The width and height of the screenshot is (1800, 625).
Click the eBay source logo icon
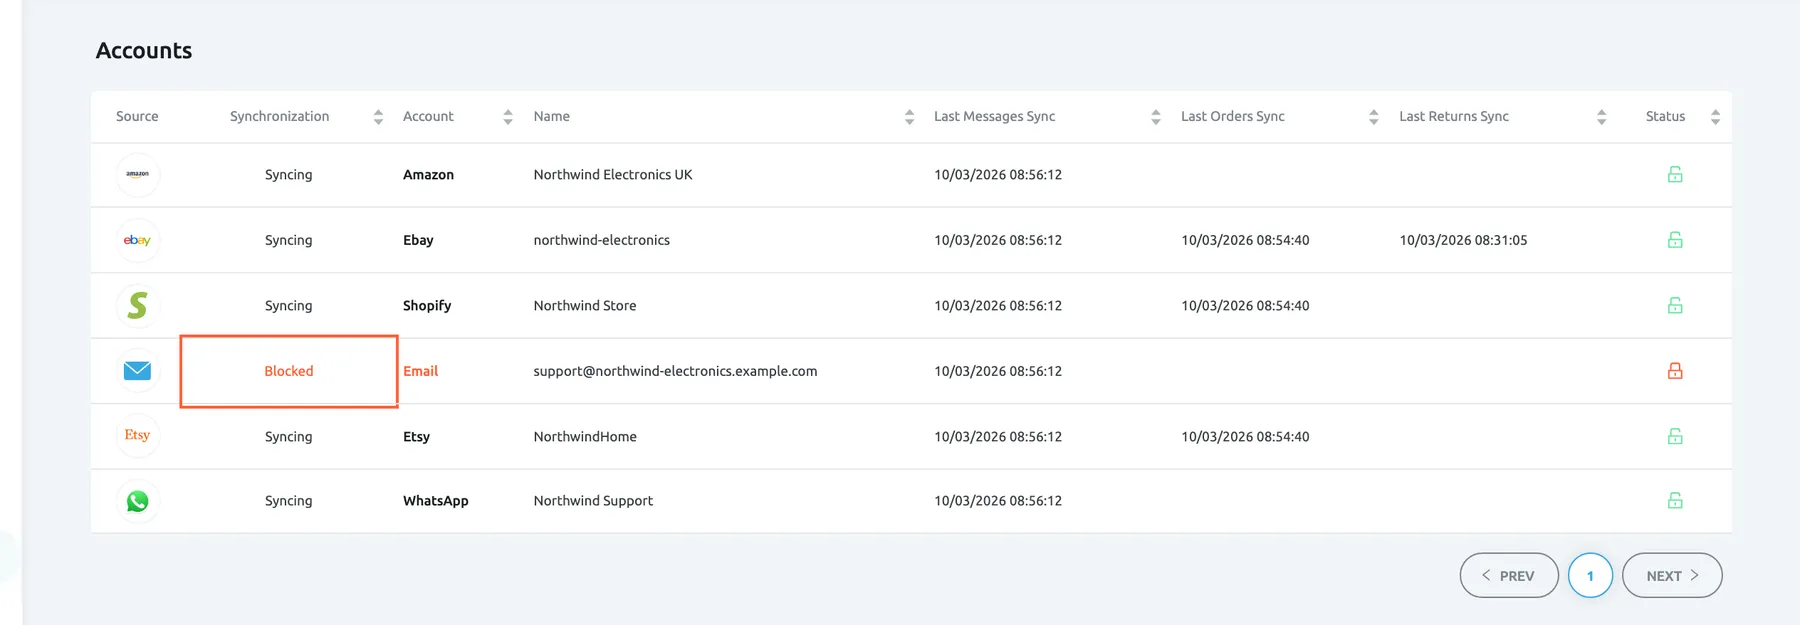(x=137, y=240)
